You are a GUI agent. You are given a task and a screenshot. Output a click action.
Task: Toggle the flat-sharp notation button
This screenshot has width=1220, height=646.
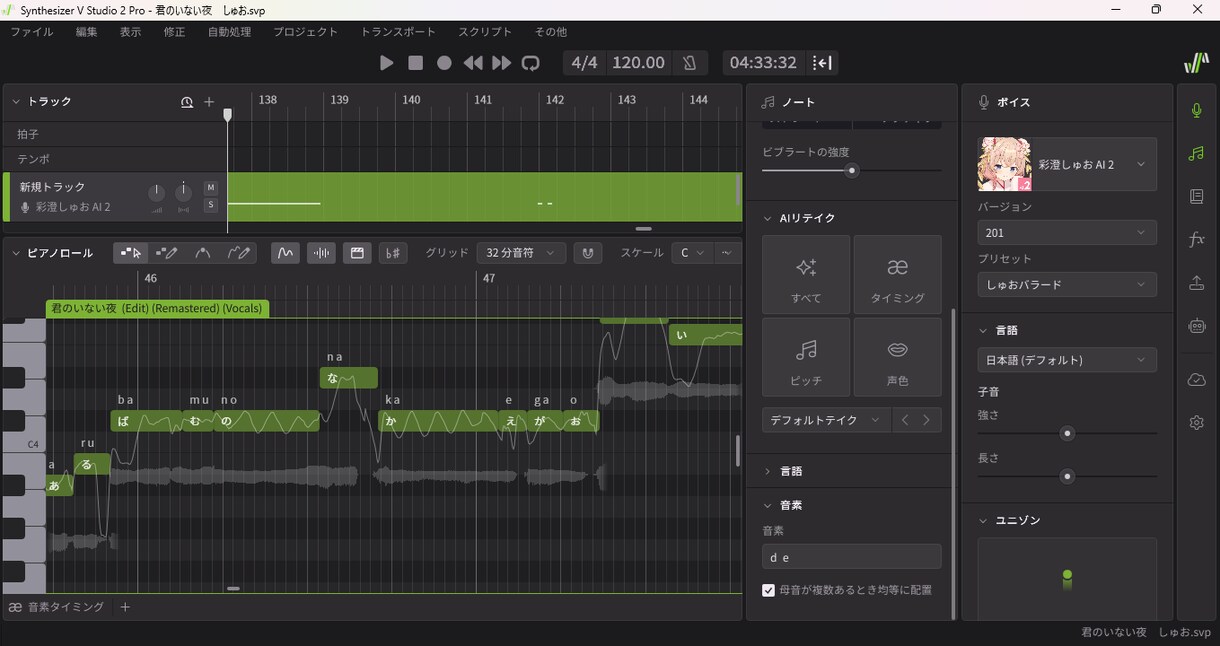pos(392,253)
